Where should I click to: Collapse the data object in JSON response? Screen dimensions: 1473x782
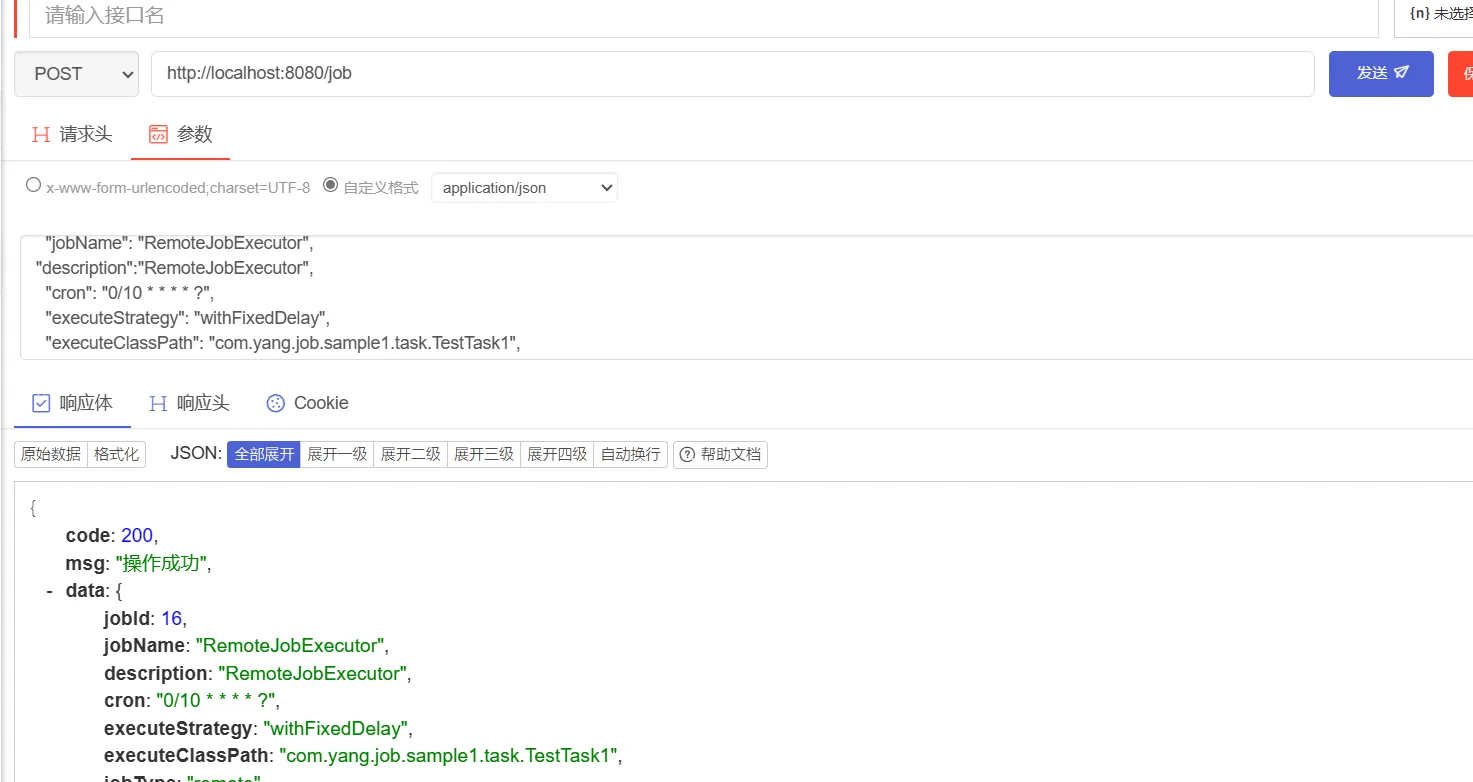pos(49,591)
